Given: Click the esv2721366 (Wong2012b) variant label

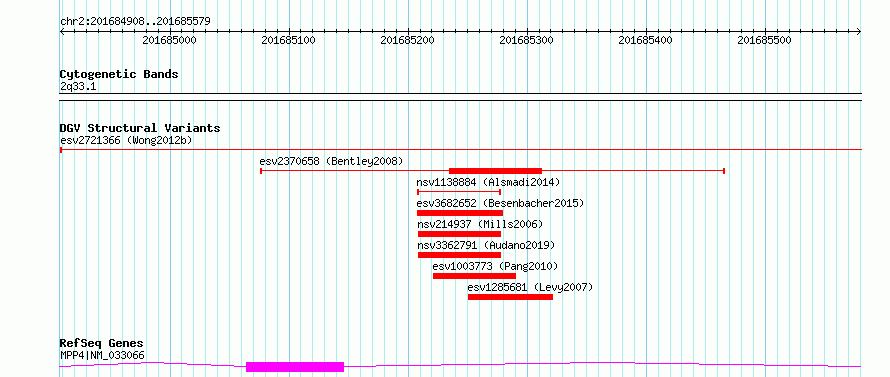Looking at the screenshot, I should pyautogui.click(x=126, y=140).
